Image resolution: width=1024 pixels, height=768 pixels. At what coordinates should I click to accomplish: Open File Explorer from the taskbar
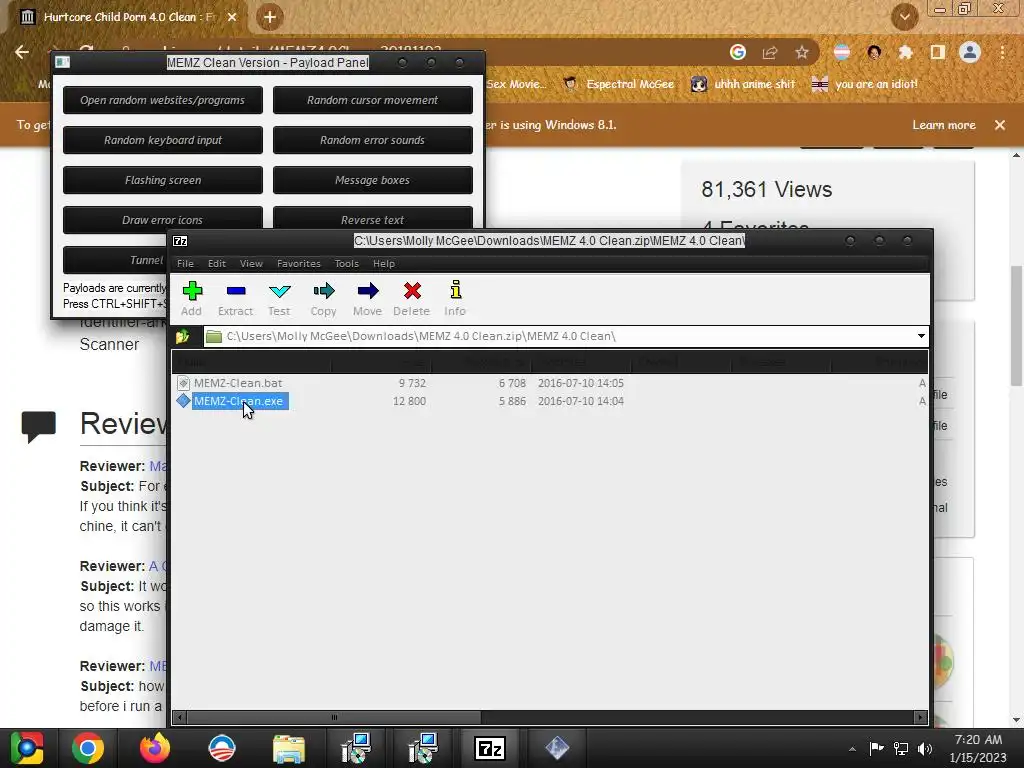289,748
